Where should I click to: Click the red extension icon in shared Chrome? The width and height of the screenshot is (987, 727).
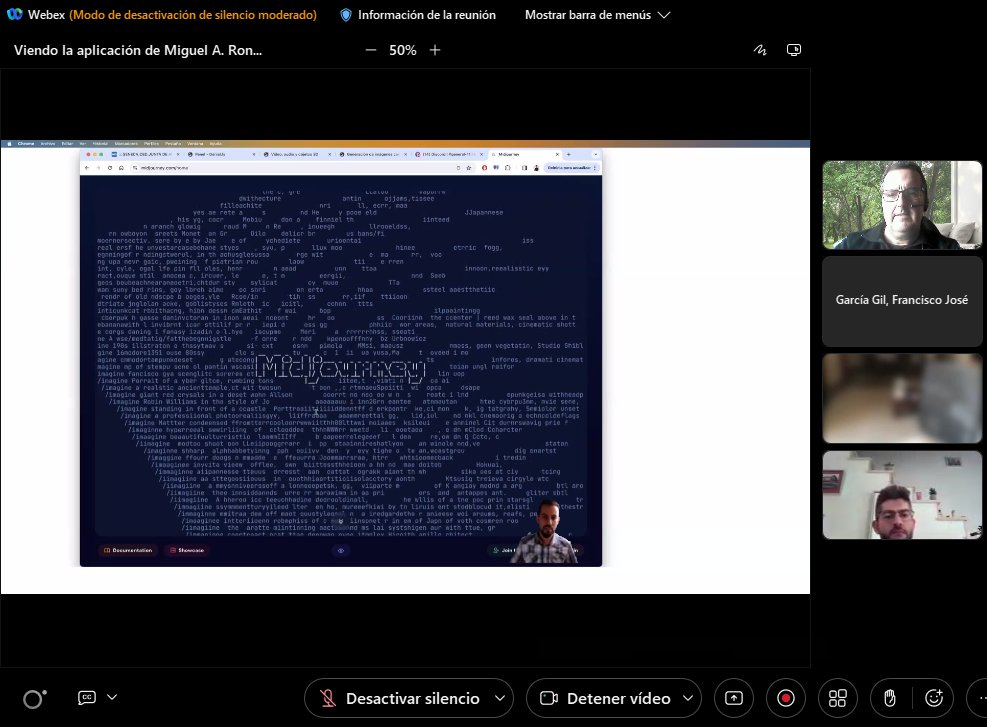coord(484,168)
